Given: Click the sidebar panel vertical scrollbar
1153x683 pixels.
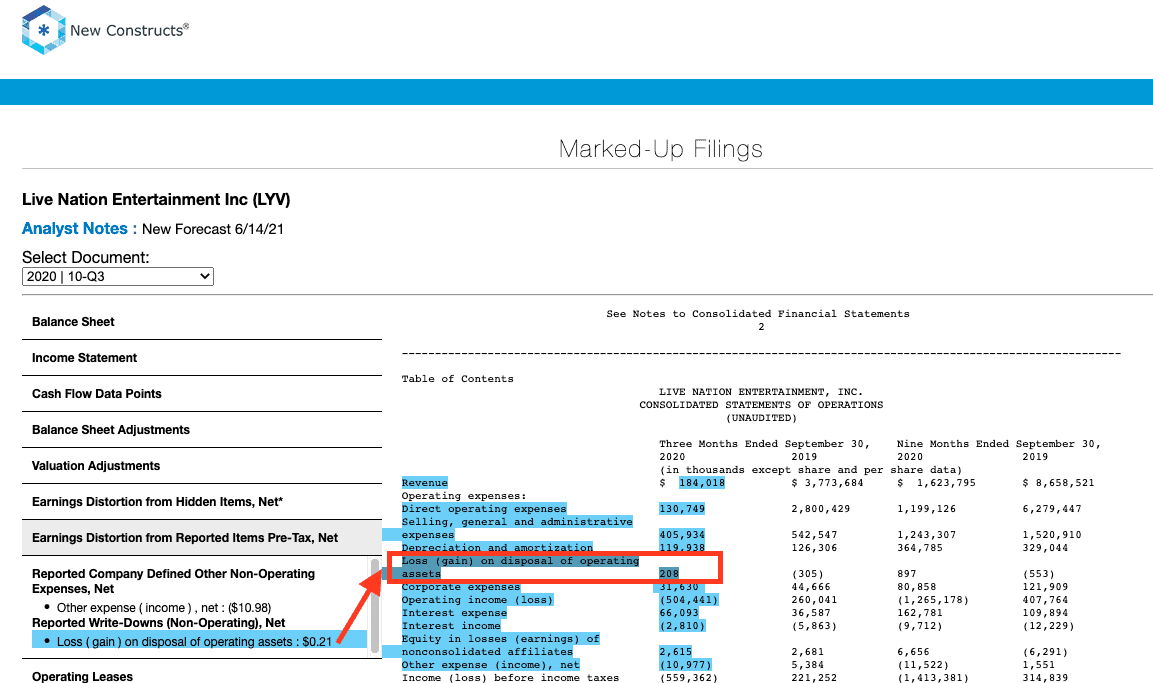Looking at the screenshot, I should click(375, 606).
